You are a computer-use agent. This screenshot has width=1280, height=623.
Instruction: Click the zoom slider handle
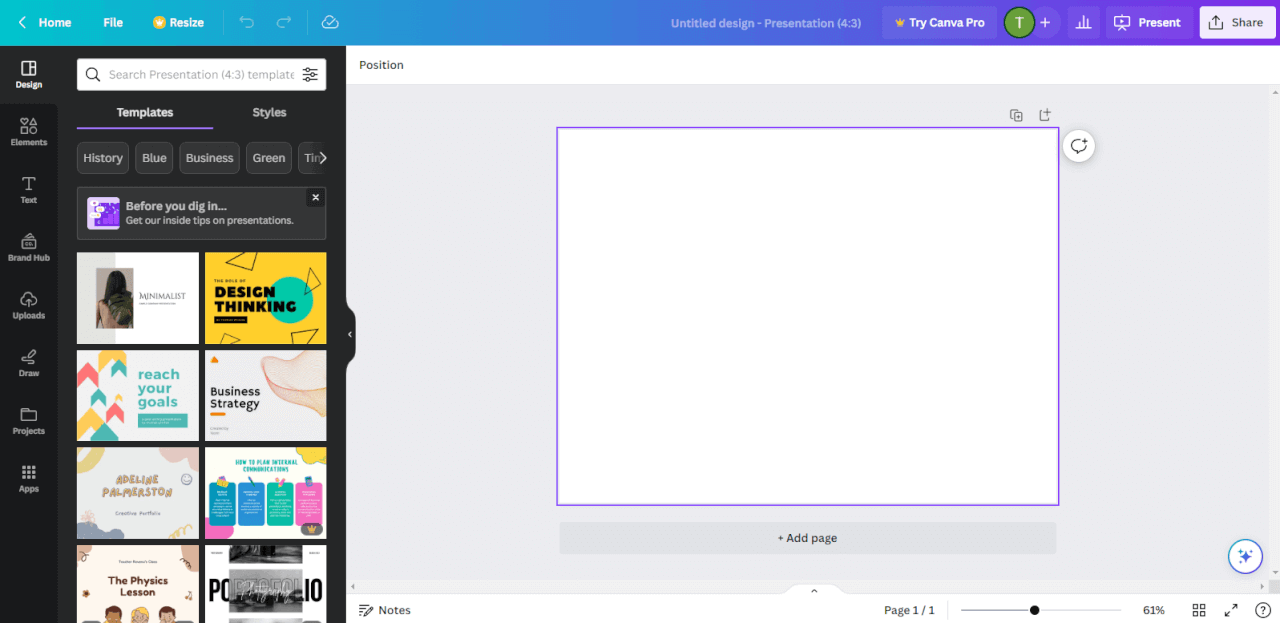tap(1034, 610)
